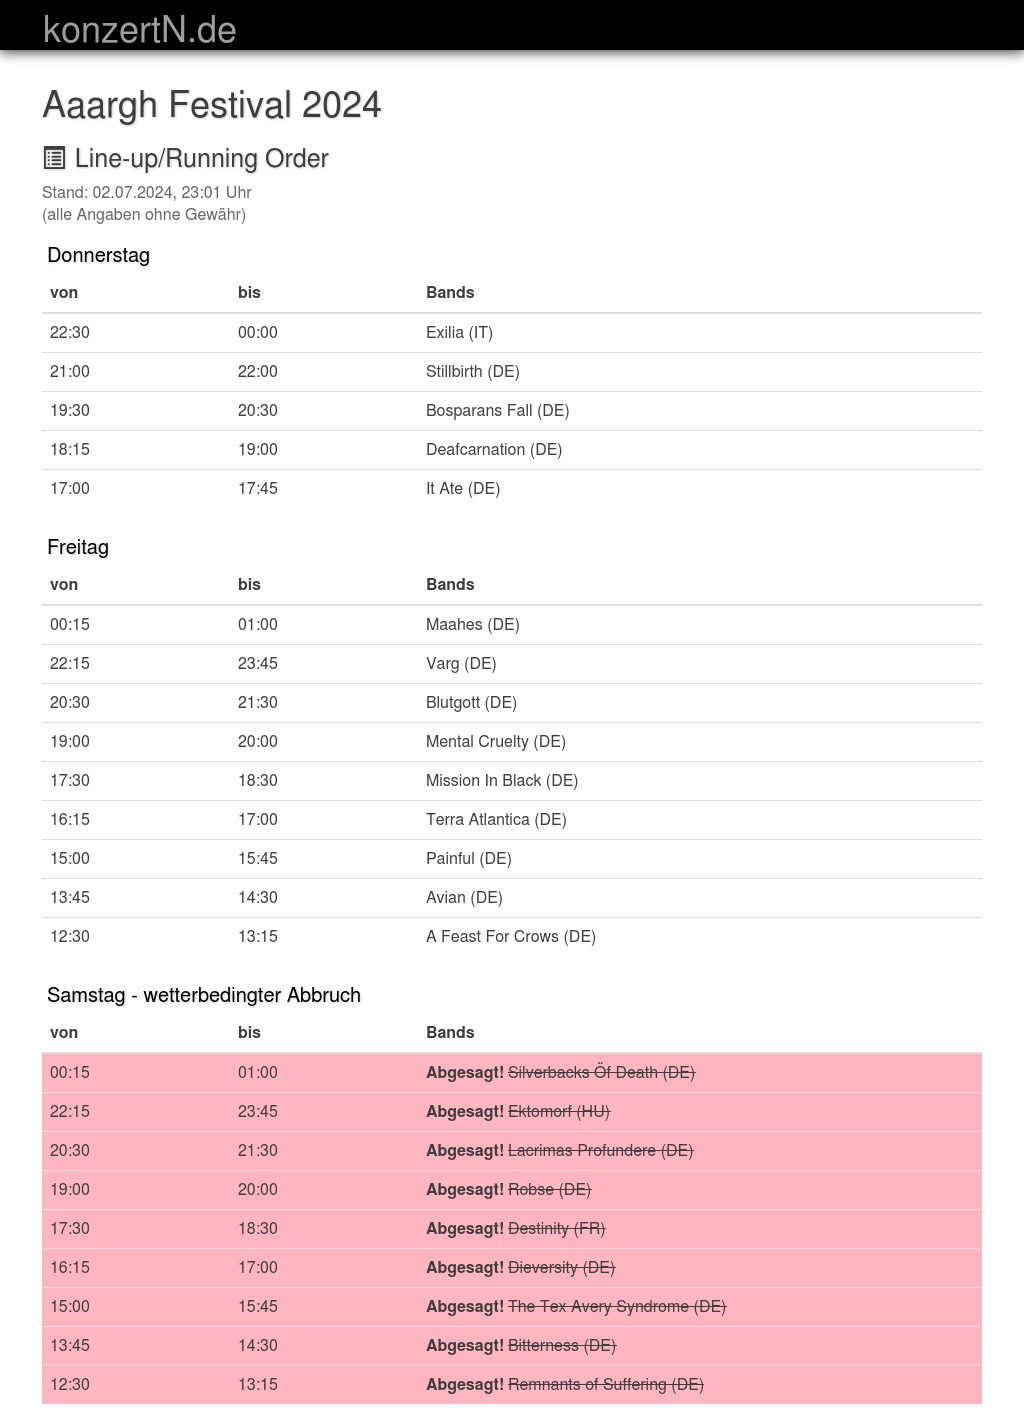Click the list icon beside Line-up/Running Order
This screenshot has width=1024, height=1424.
click(x=54, y=158)
